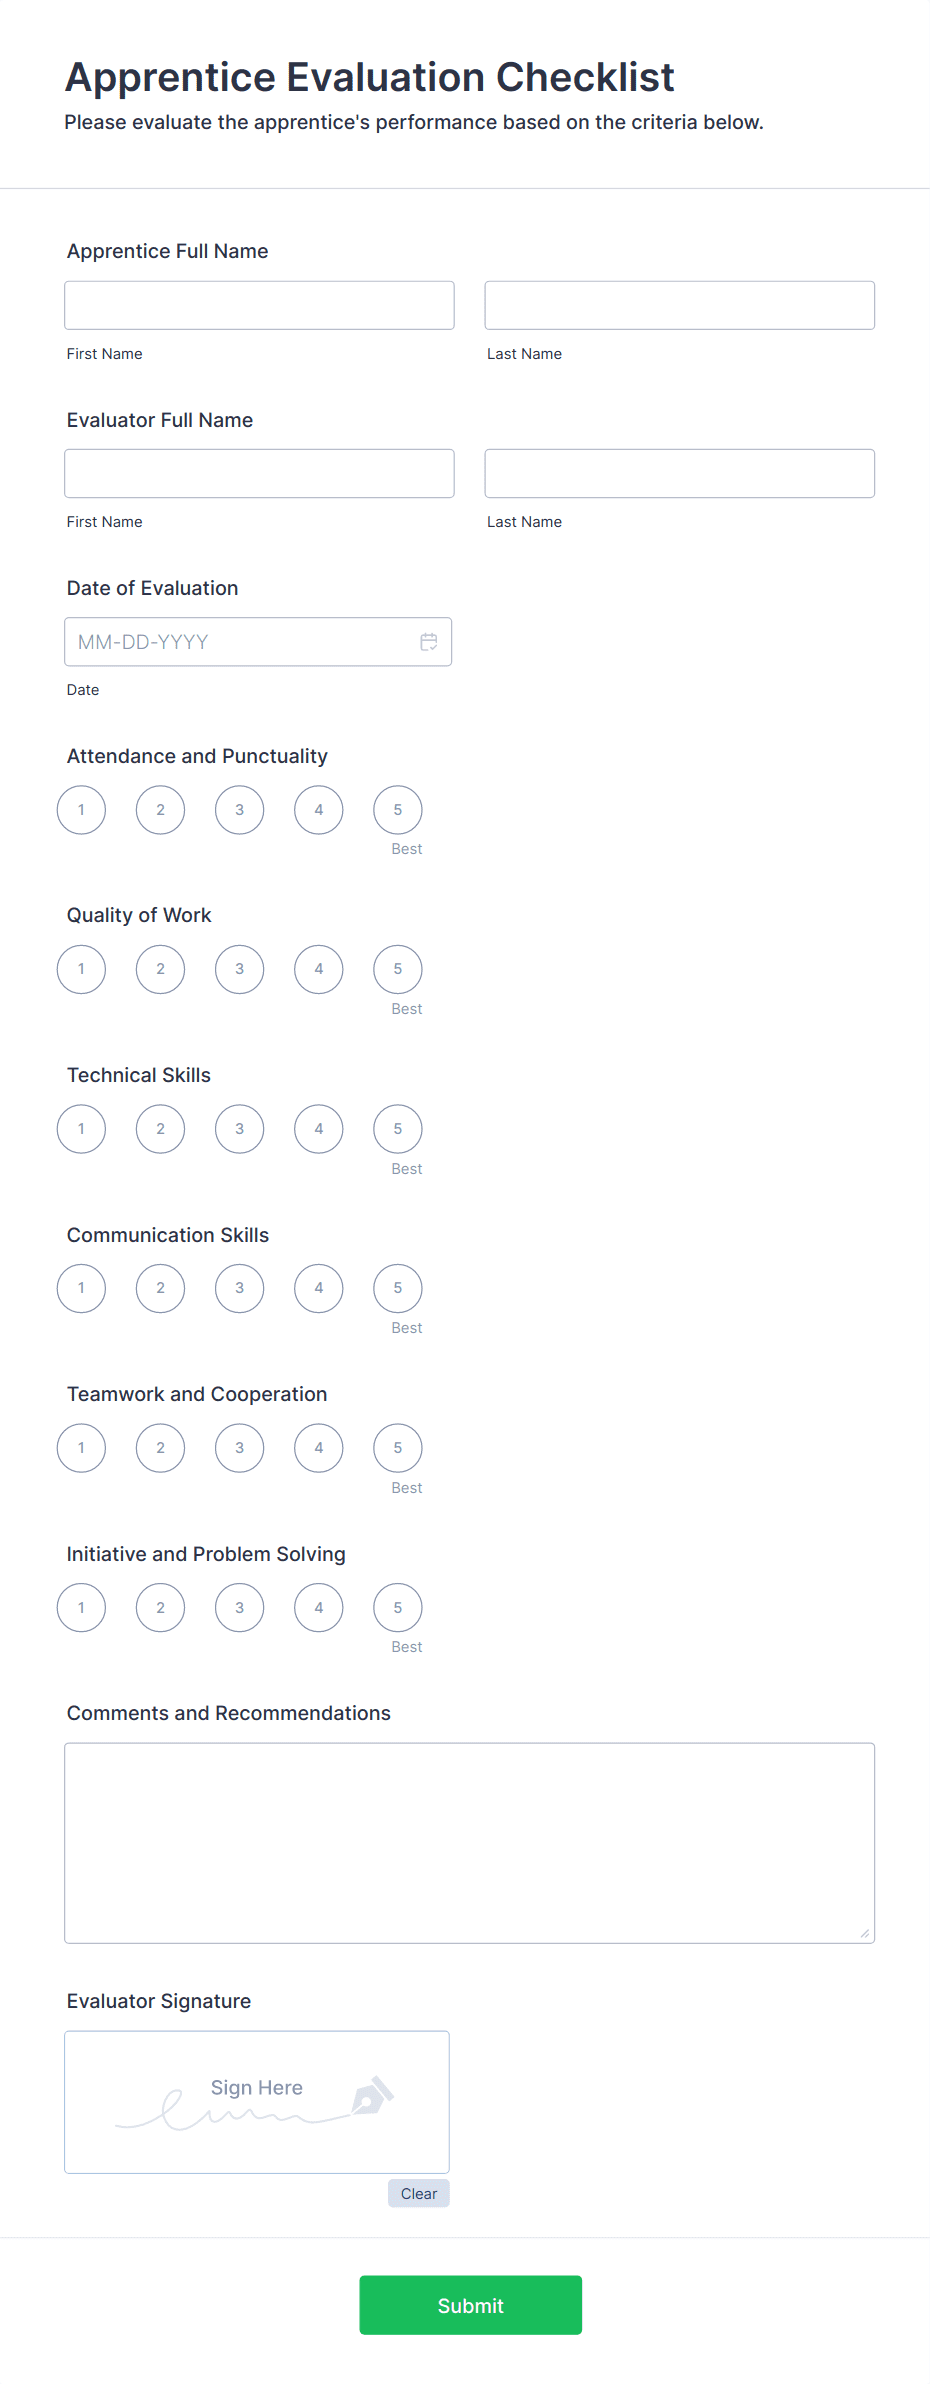Open the calendar date picker icon
The height and width of the screenshot is (2384, 930).
(429, 641)
